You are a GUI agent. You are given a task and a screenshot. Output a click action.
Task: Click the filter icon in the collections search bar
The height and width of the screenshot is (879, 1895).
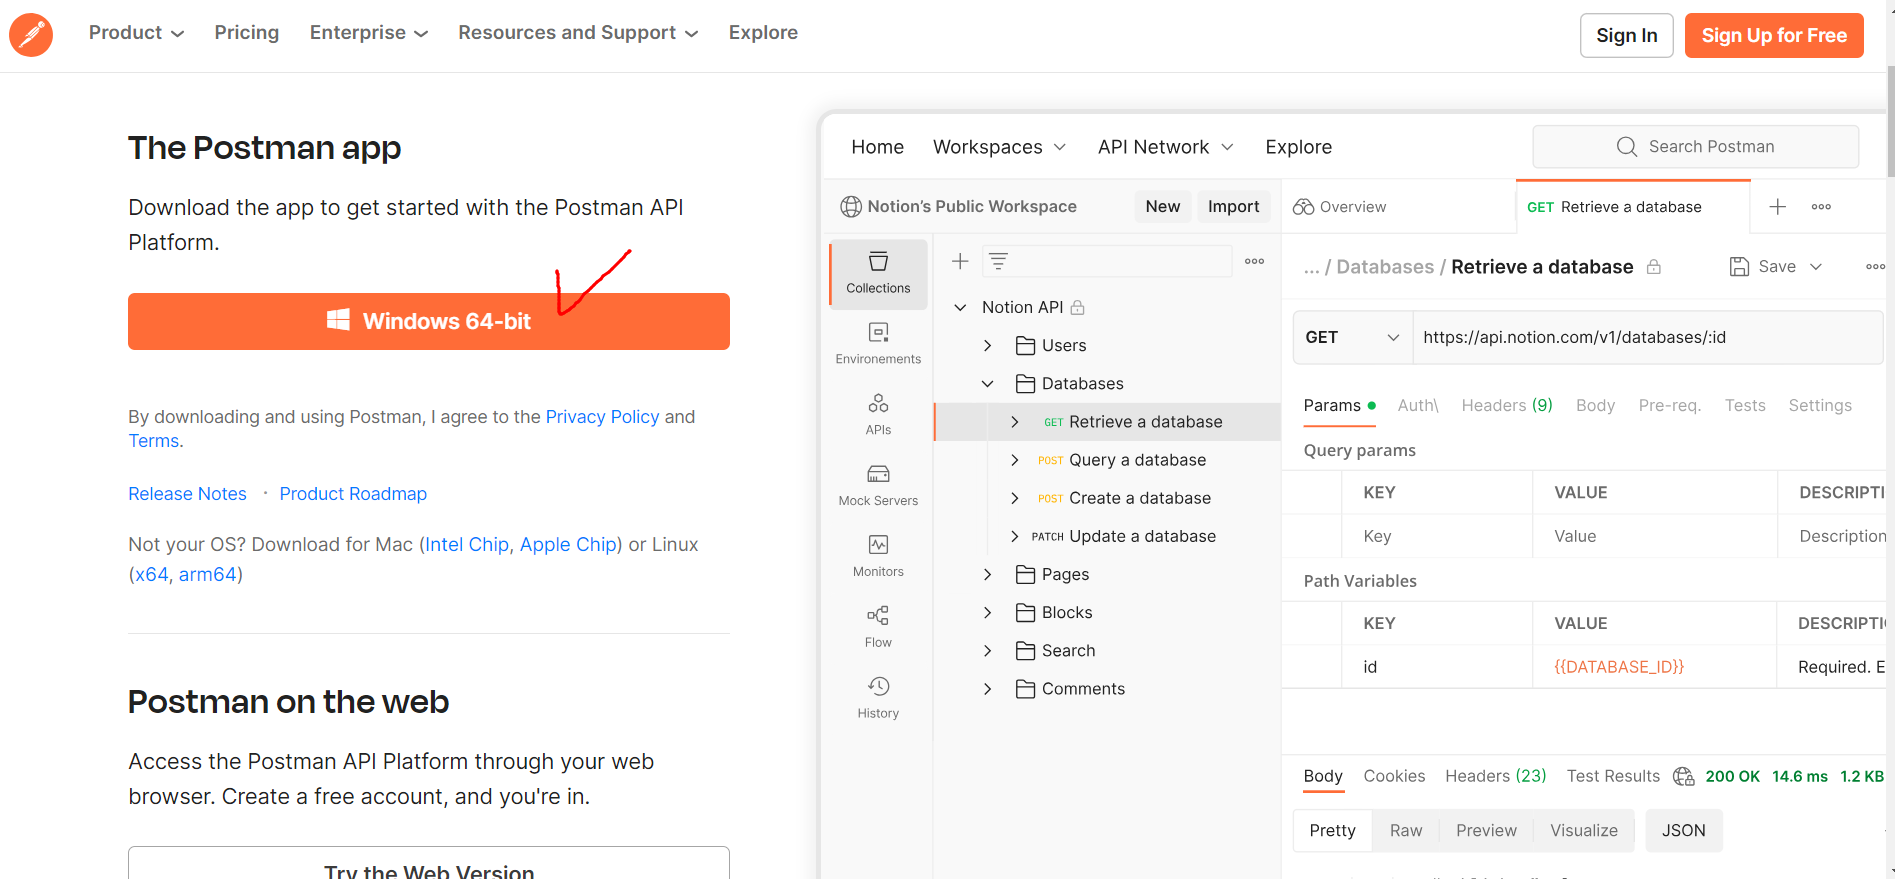[998, 261]
